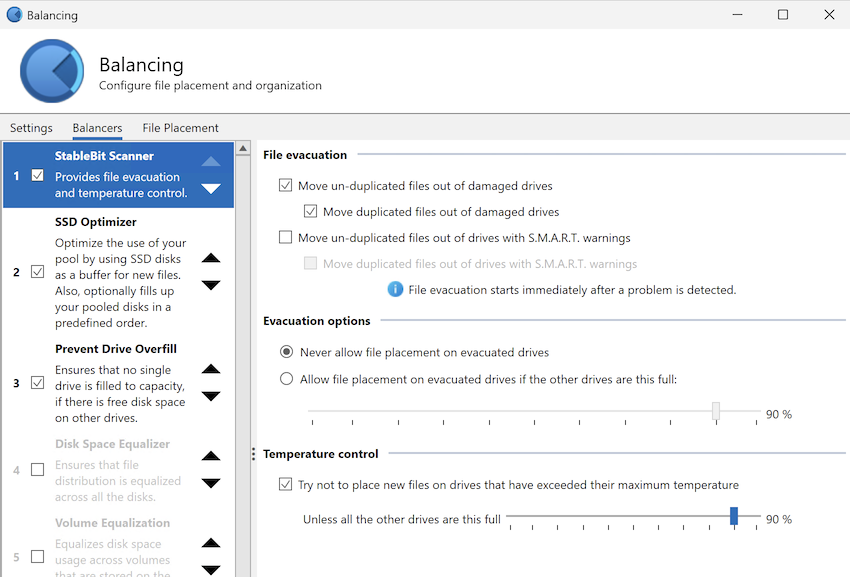
Task: Click the splitter grip dots between panels
Action: click(253, 454)
